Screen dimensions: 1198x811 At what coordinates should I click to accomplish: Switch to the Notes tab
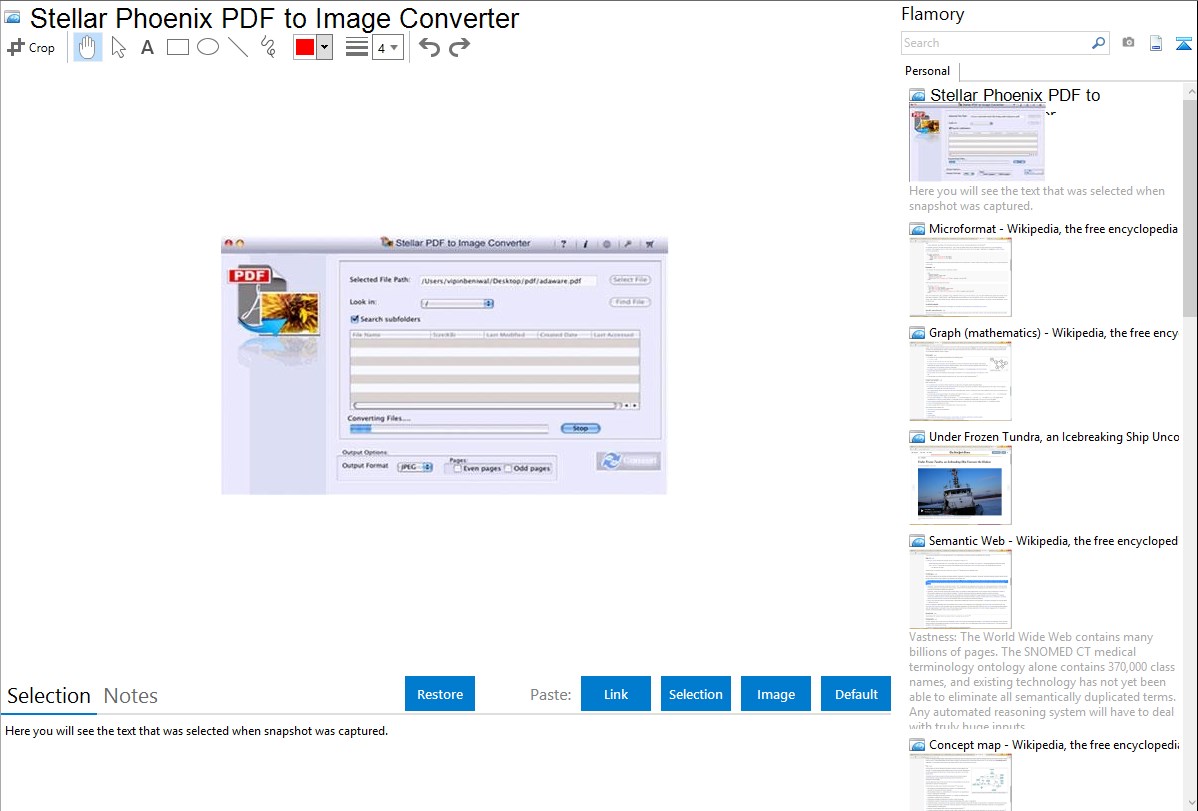(x=131, y=696)
